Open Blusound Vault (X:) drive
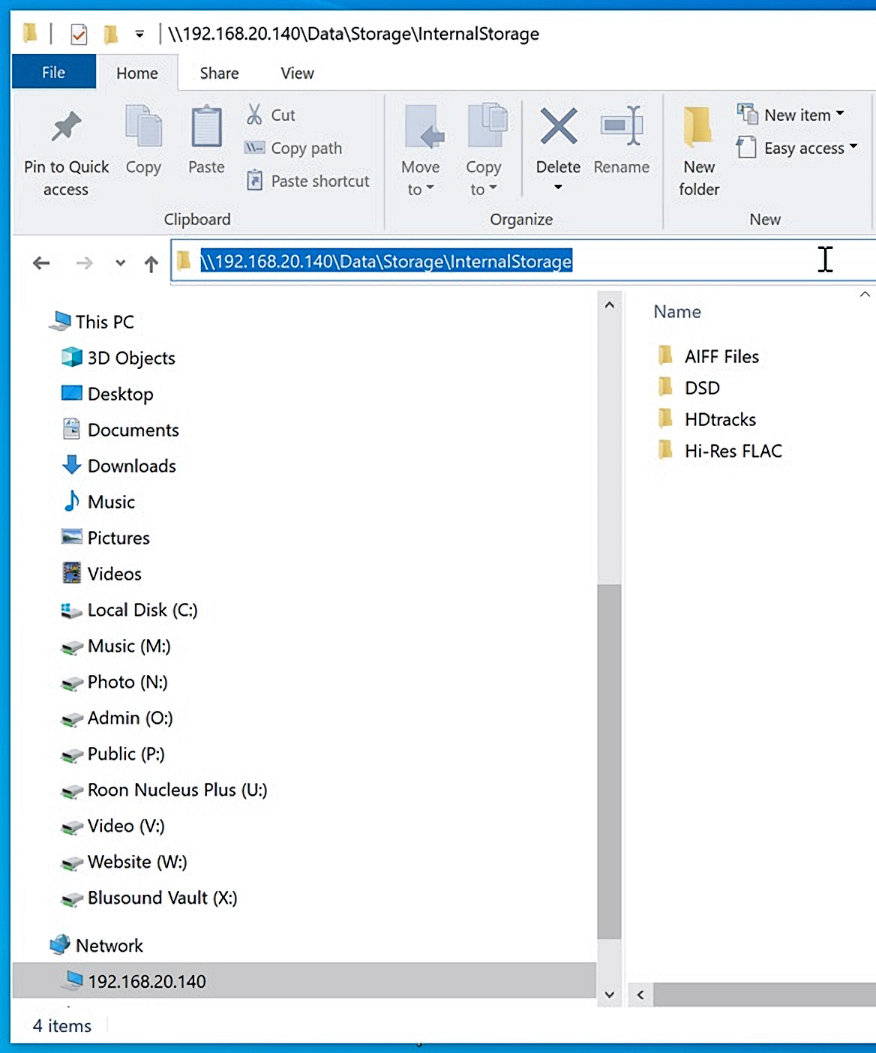The height and width of the screenshot is (1053, 876). 149,898
